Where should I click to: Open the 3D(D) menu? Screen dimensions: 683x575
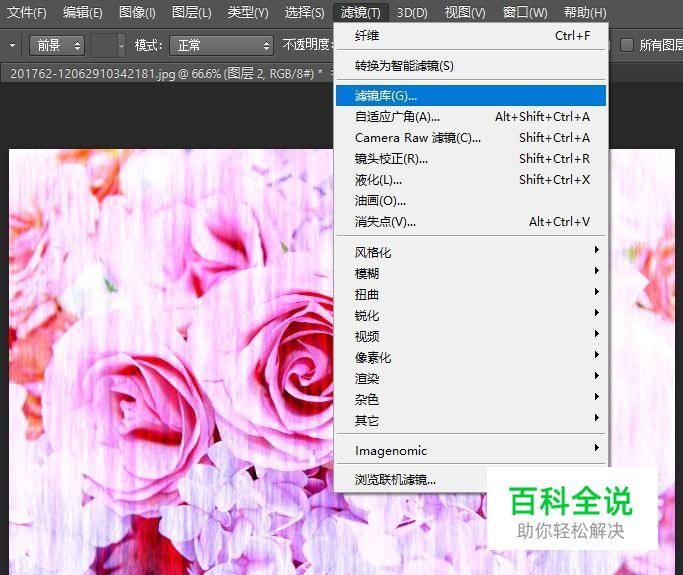(412, 12)
